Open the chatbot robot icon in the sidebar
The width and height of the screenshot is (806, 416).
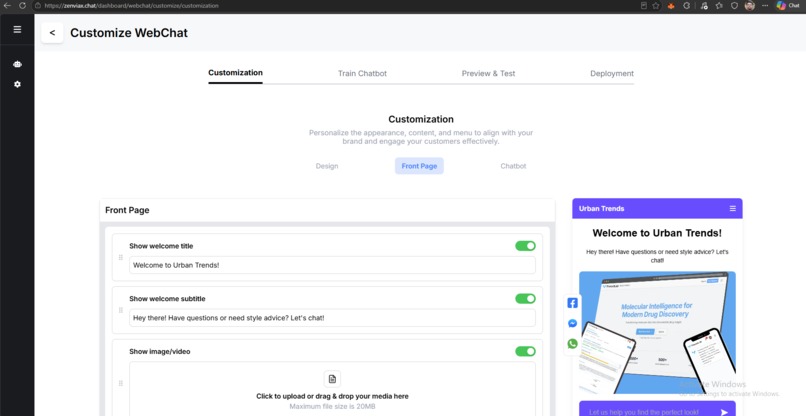coord(17,64)
